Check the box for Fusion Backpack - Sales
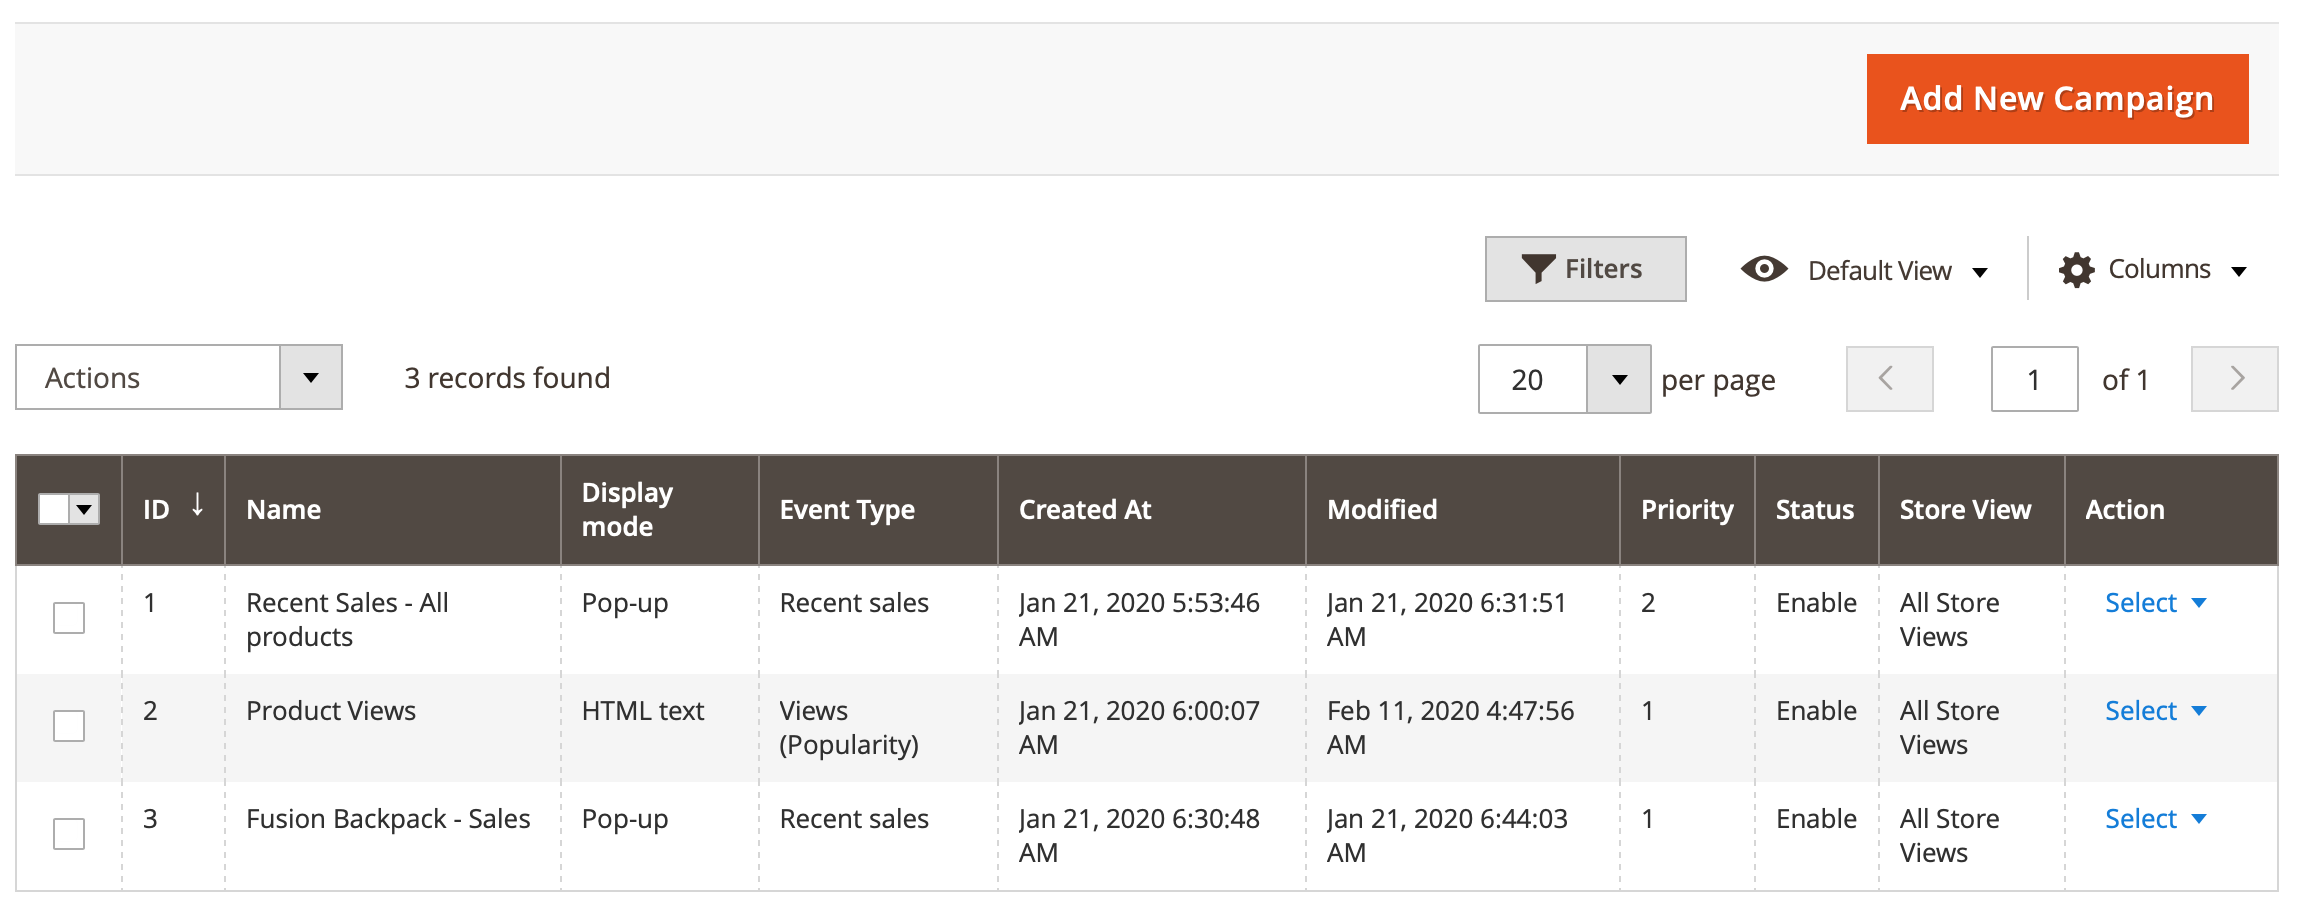Screen dimensions: 2300x910 pyautogui.click(x=69, y=834)
